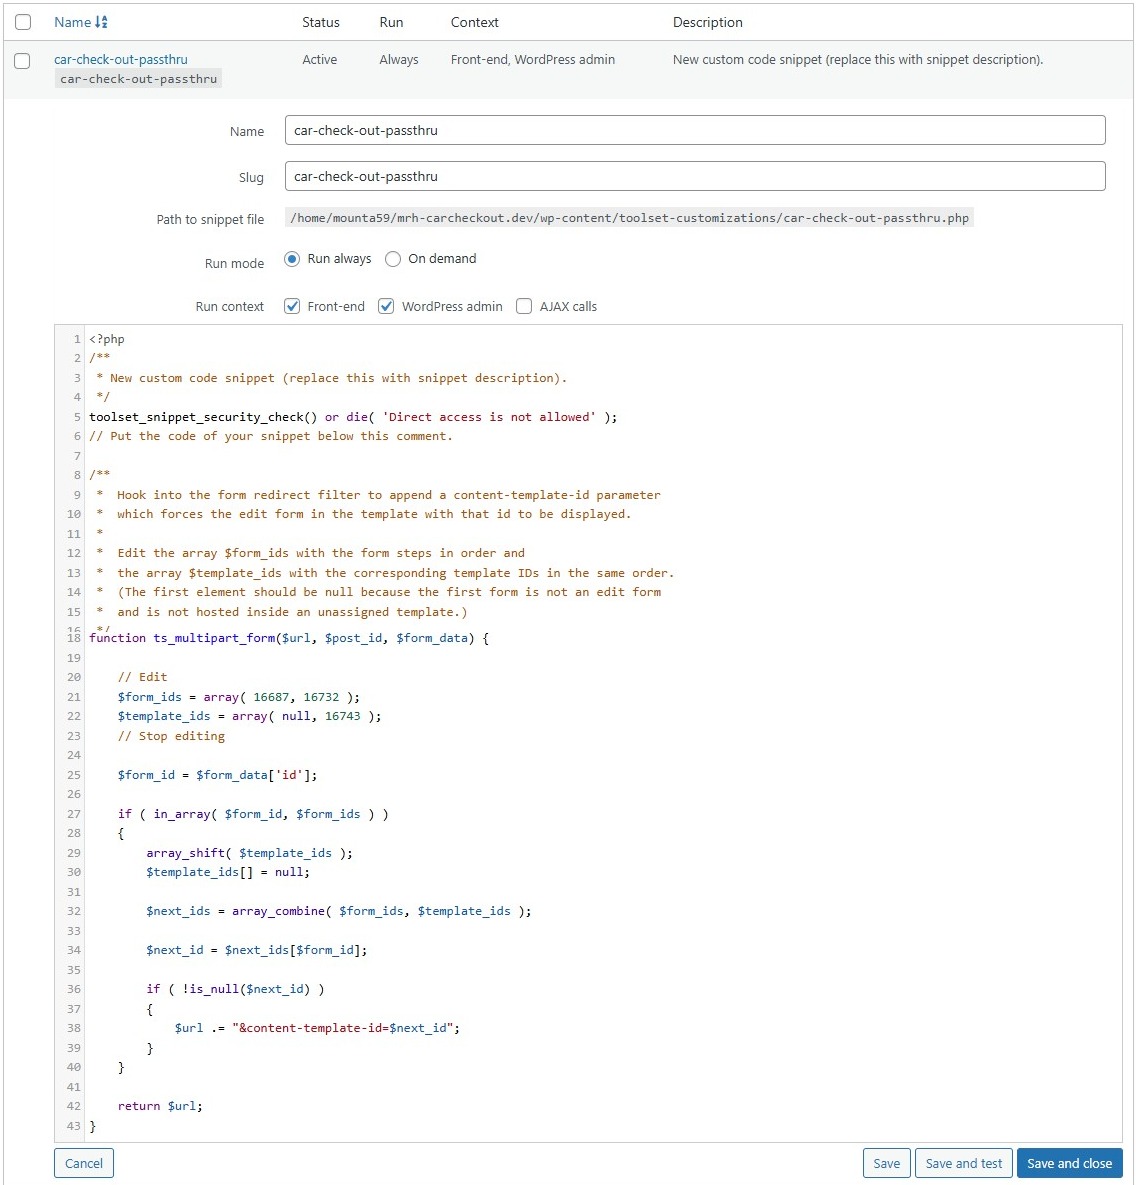Click the 'Hook into the form redirect' comment line
The image size is (1136, 1185).
[x=388, y=495]
